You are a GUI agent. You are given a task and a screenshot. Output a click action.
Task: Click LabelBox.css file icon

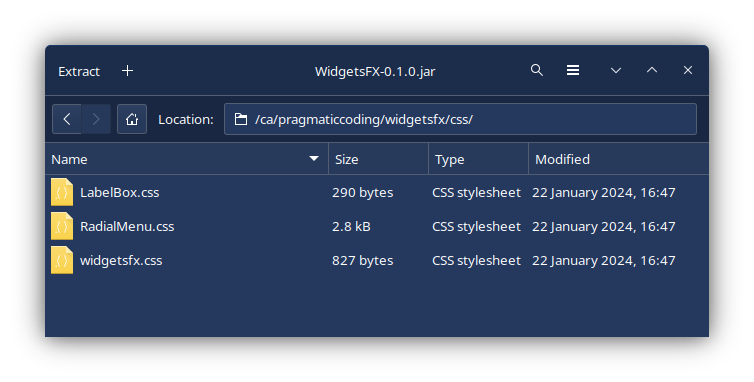[62, 192]
